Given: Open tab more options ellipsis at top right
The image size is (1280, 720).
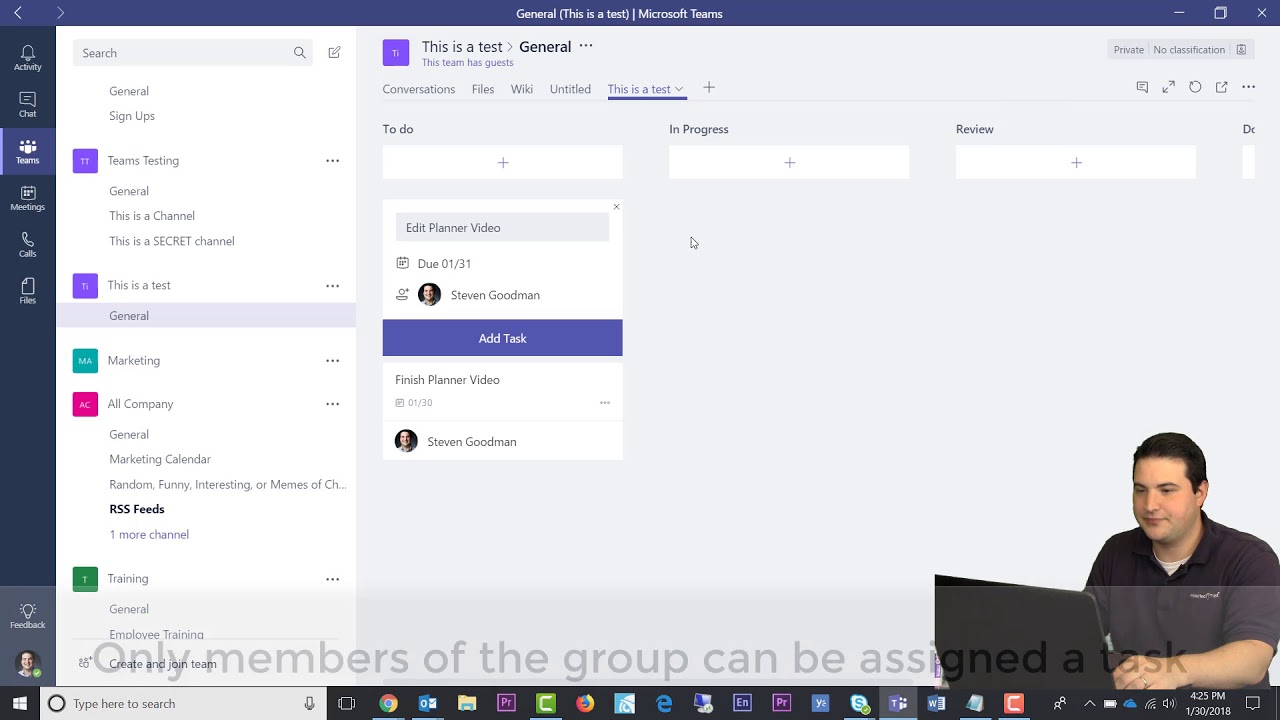Looking at the screenshot, I should tap(1249, 88).
